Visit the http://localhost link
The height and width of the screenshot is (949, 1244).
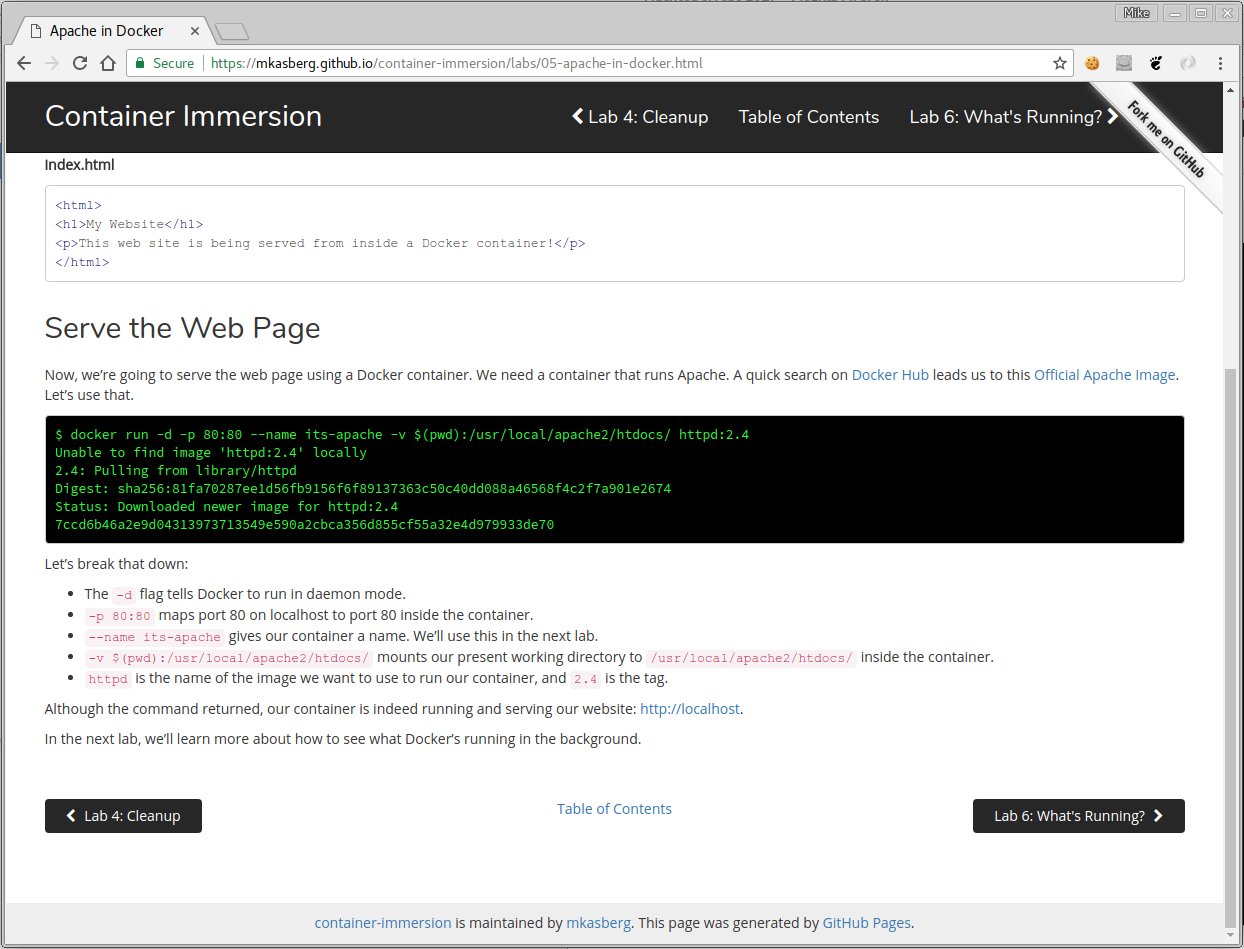click(690, 709)
